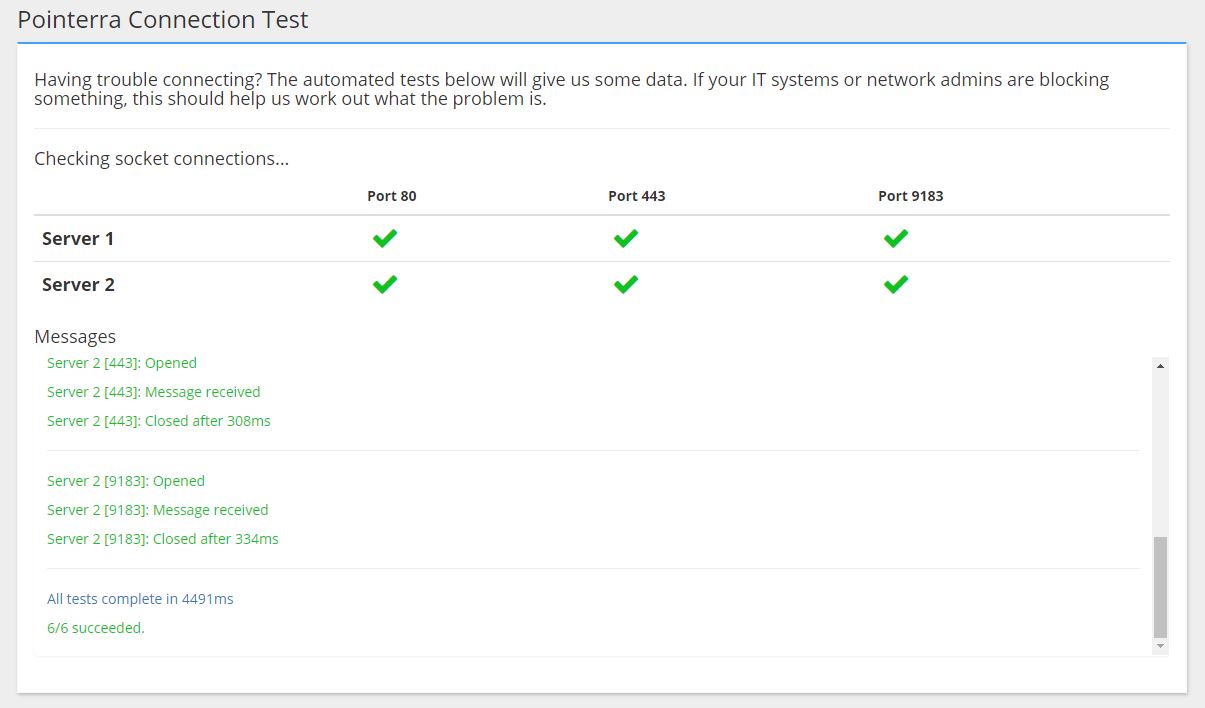
Task: Click the Pointerra Connection Test title
Action: [163, 19]
